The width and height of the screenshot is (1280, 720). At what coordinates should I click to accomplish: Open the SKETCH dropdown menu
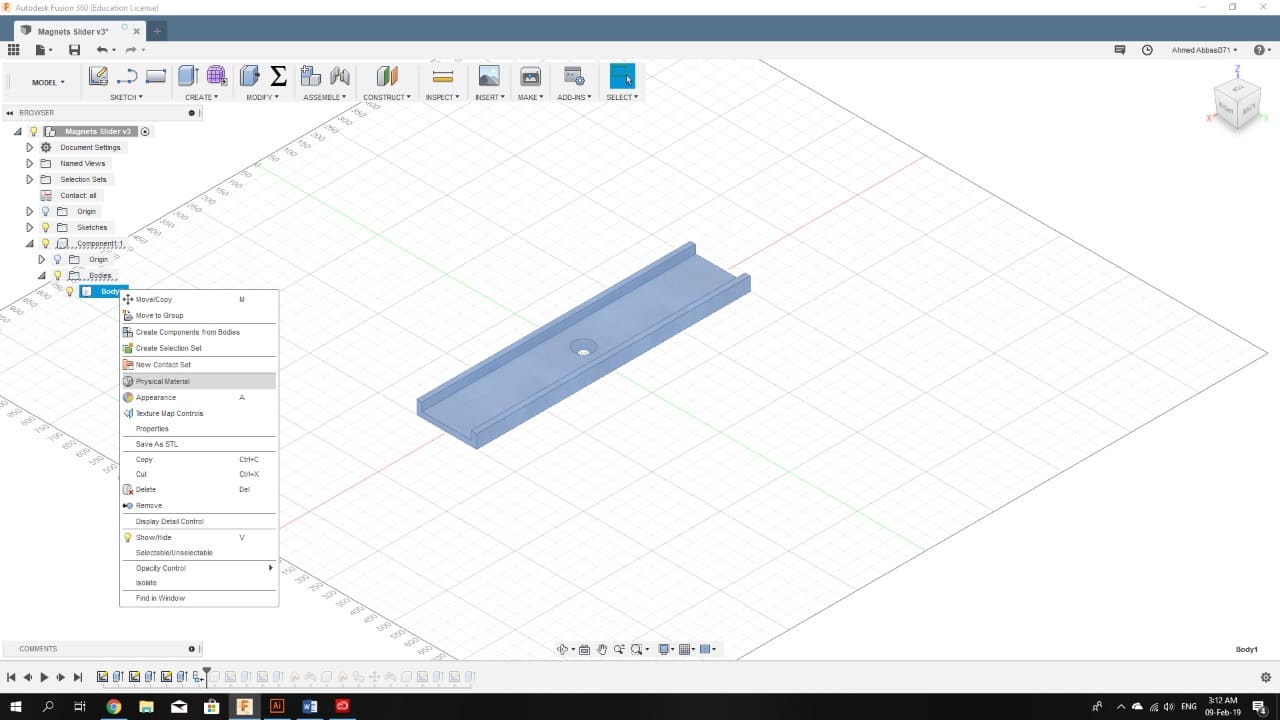126,97
